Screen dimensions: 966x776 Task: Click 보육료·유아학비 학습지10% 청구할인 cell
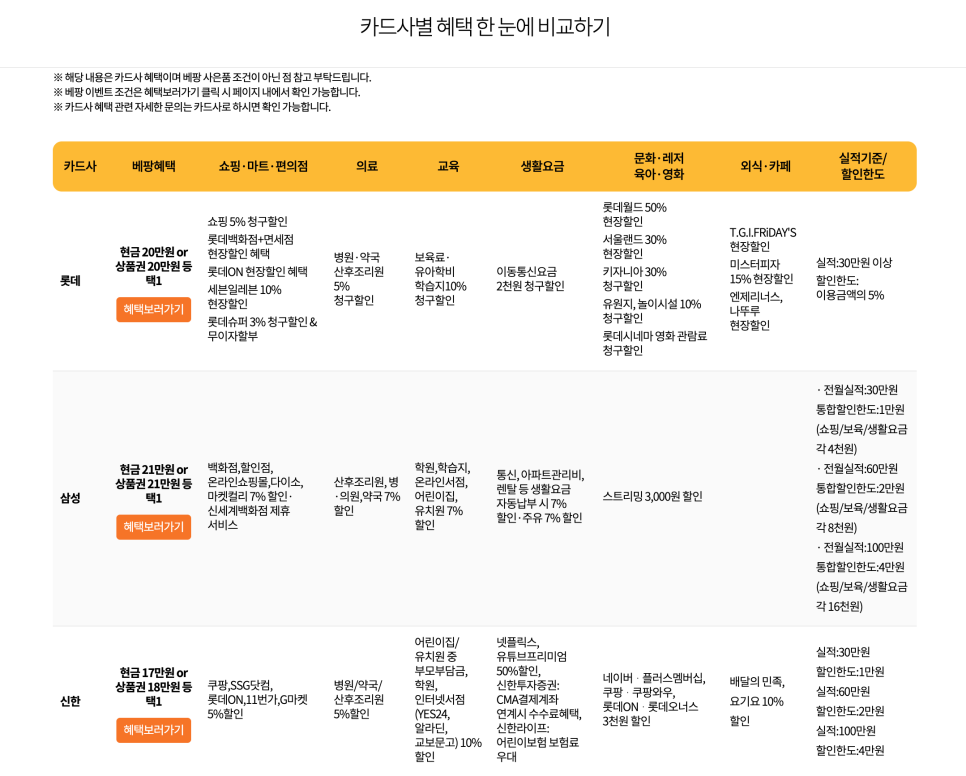click(x=440, y=279)
